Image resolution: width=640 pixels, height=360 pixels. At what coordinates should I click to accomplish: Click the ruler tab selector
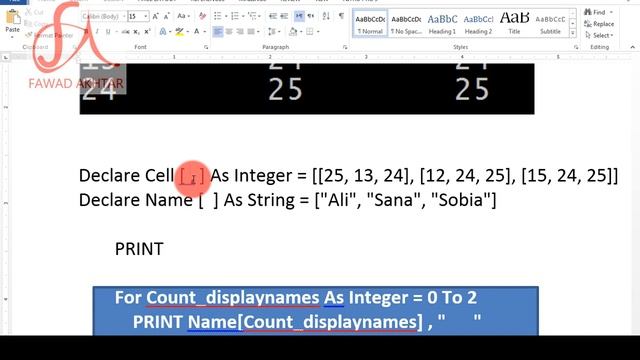[x=5, y=58]
